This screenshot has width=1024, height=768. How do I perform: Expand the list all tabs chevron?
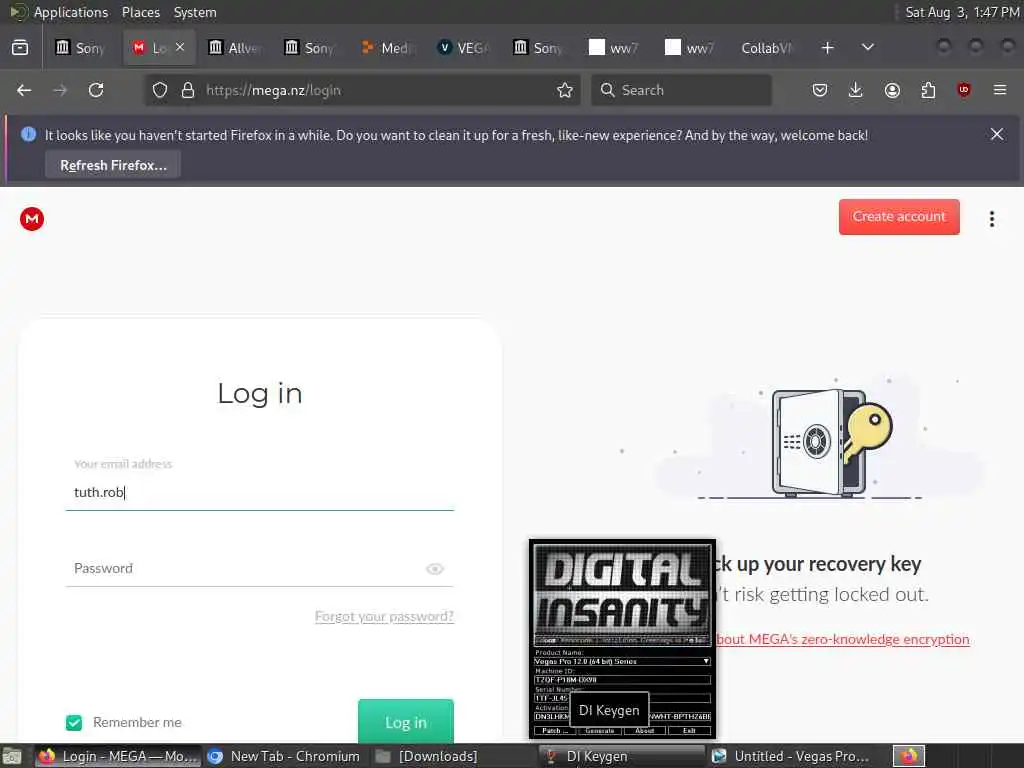(x=867, y=48)
